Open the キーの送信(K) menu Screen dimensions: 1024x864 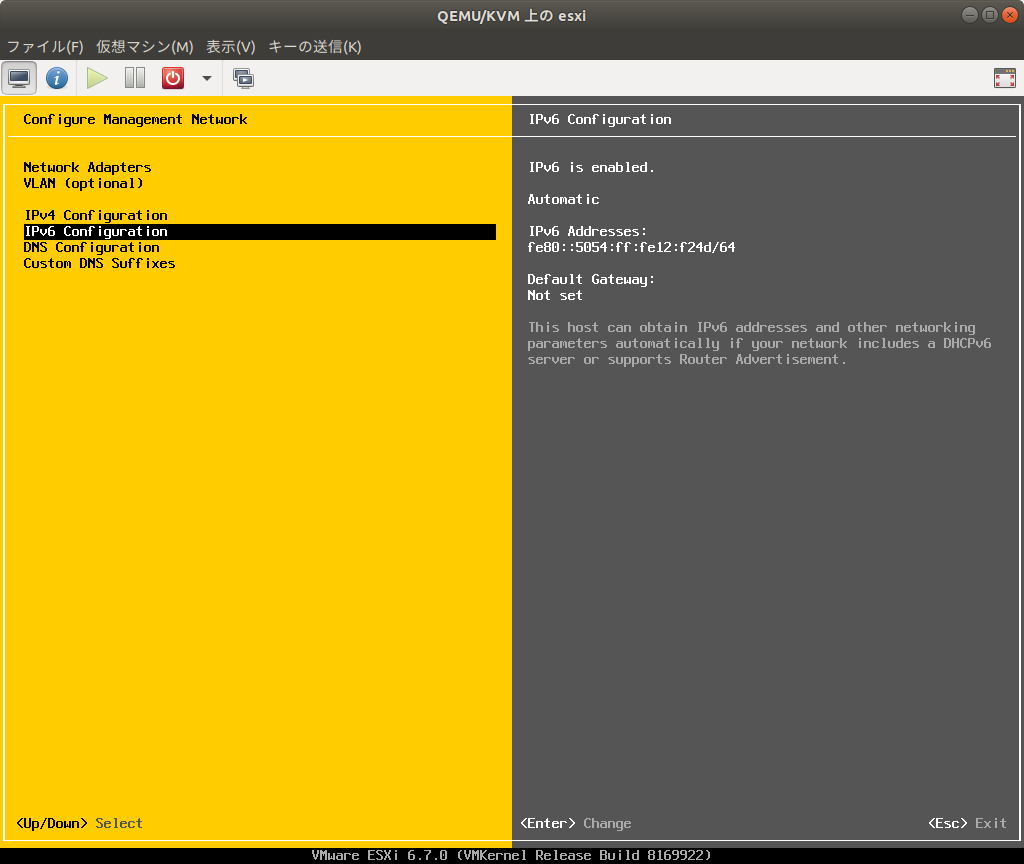point(314,46)
